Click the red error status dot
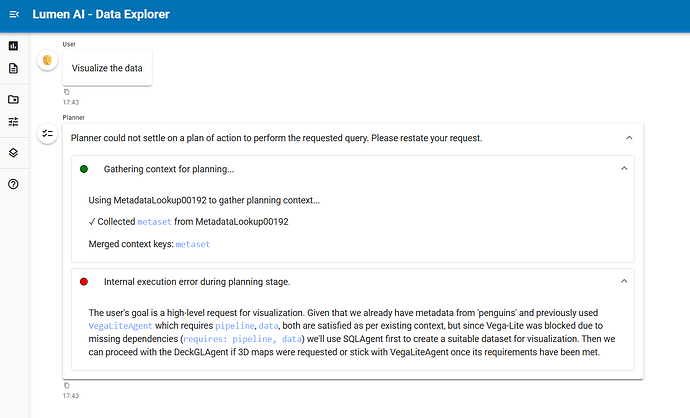 click(x=84, y=282)
